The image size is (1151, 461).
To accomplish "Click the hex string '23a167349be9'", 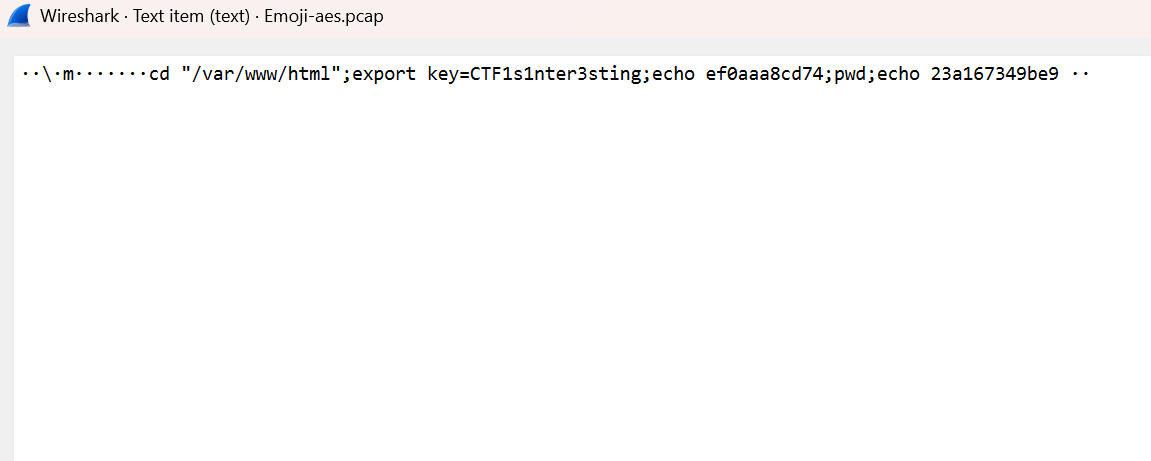I will tap(994, 75).
